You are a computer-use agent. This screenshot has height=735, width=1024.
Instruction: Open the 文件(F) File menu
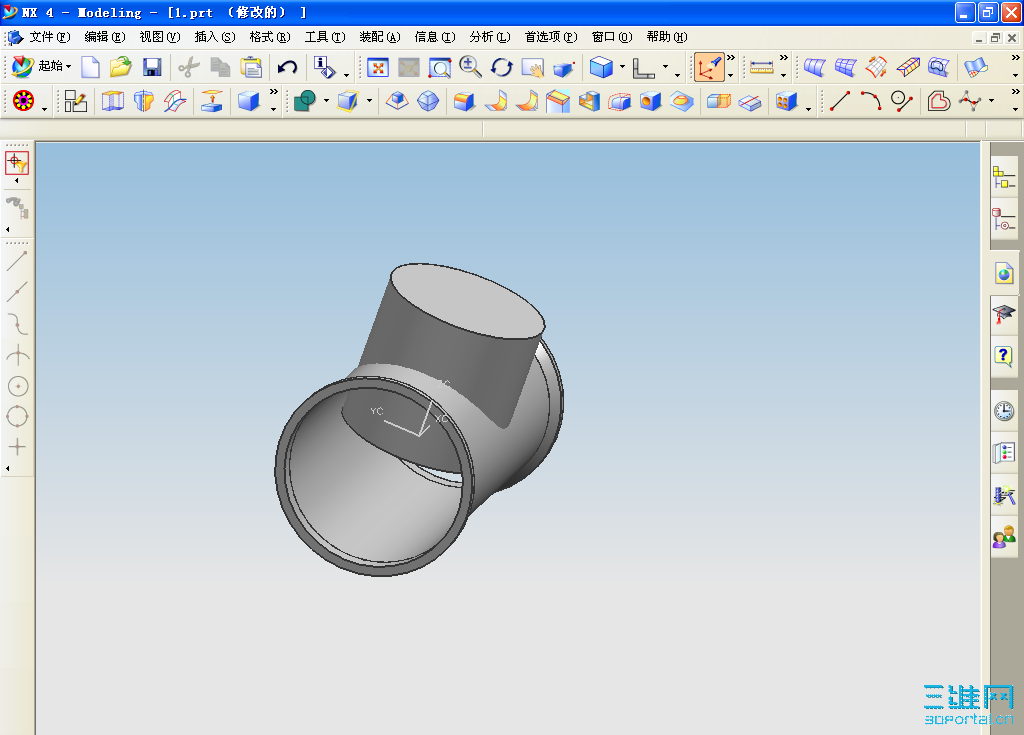[x=50, y=37]
